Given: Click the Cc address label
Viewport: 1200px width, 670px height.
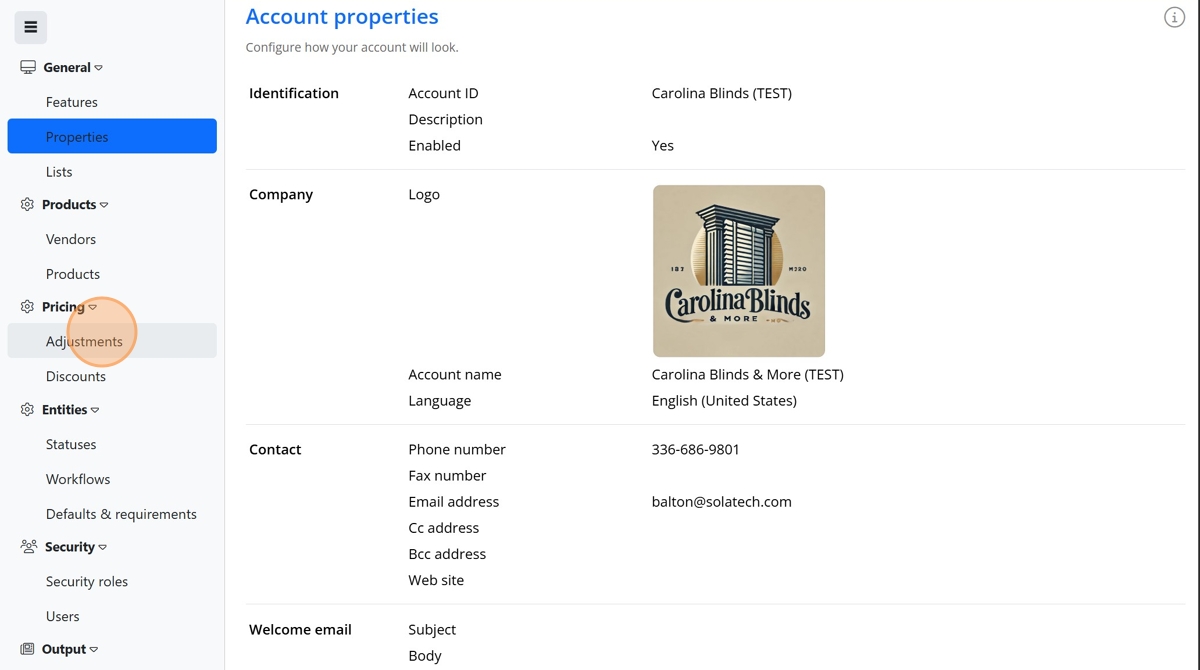Looking at the screenshot, I should [x=443, y=527].
